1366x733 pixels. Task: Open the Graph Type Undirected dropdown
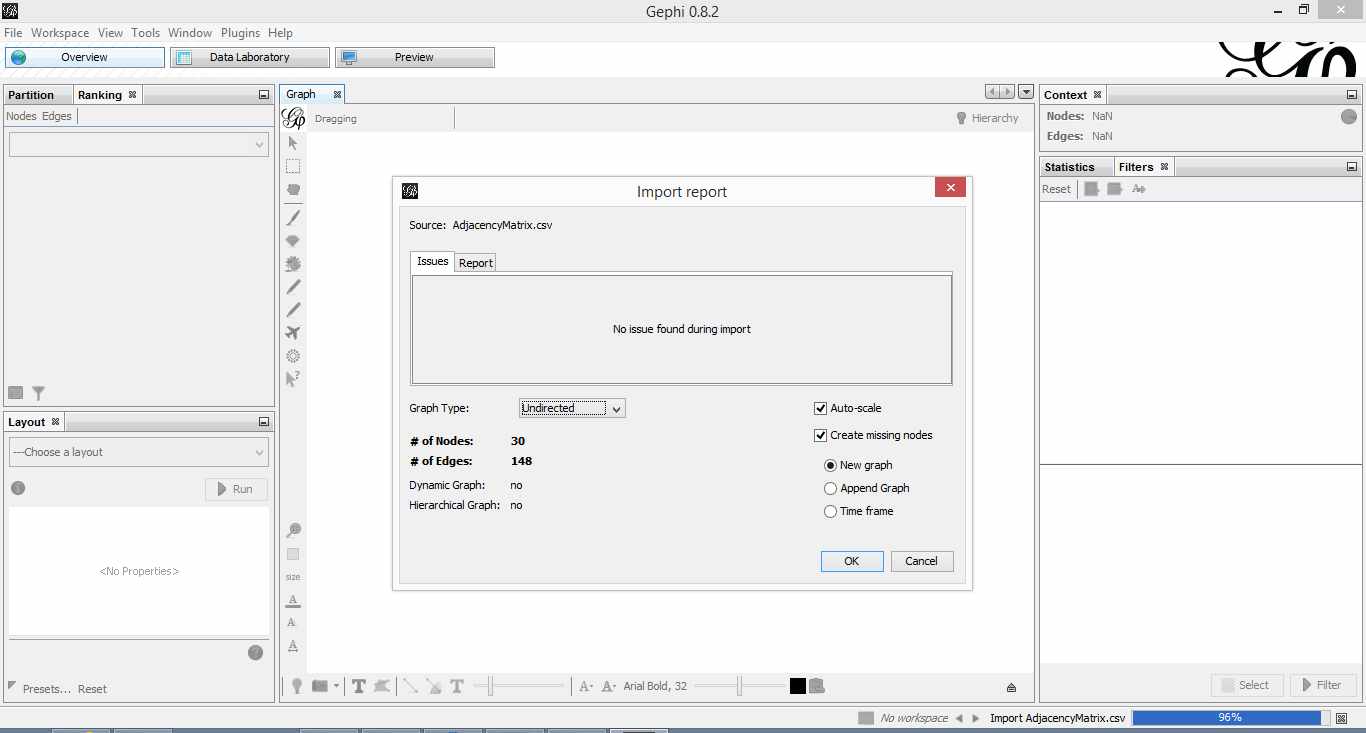coord(572,408)
